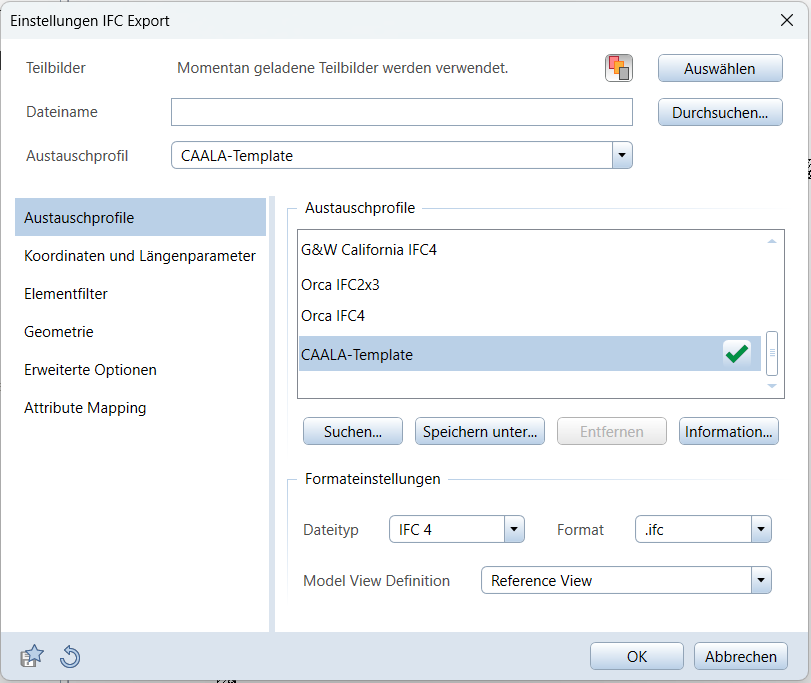Viewport: 811px width, 683px height.
Task: Toggle the green checkmark on CAALA-Template
Action: coord(737,353)
